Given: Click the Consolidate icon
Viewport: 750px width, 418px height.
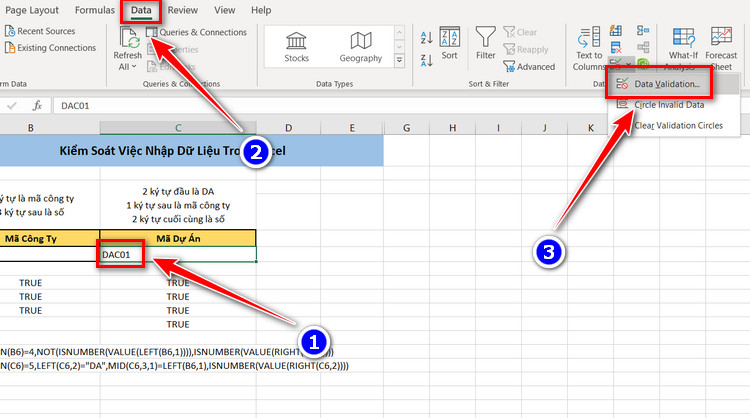Looking at the screenshot, I should [643, 31].
